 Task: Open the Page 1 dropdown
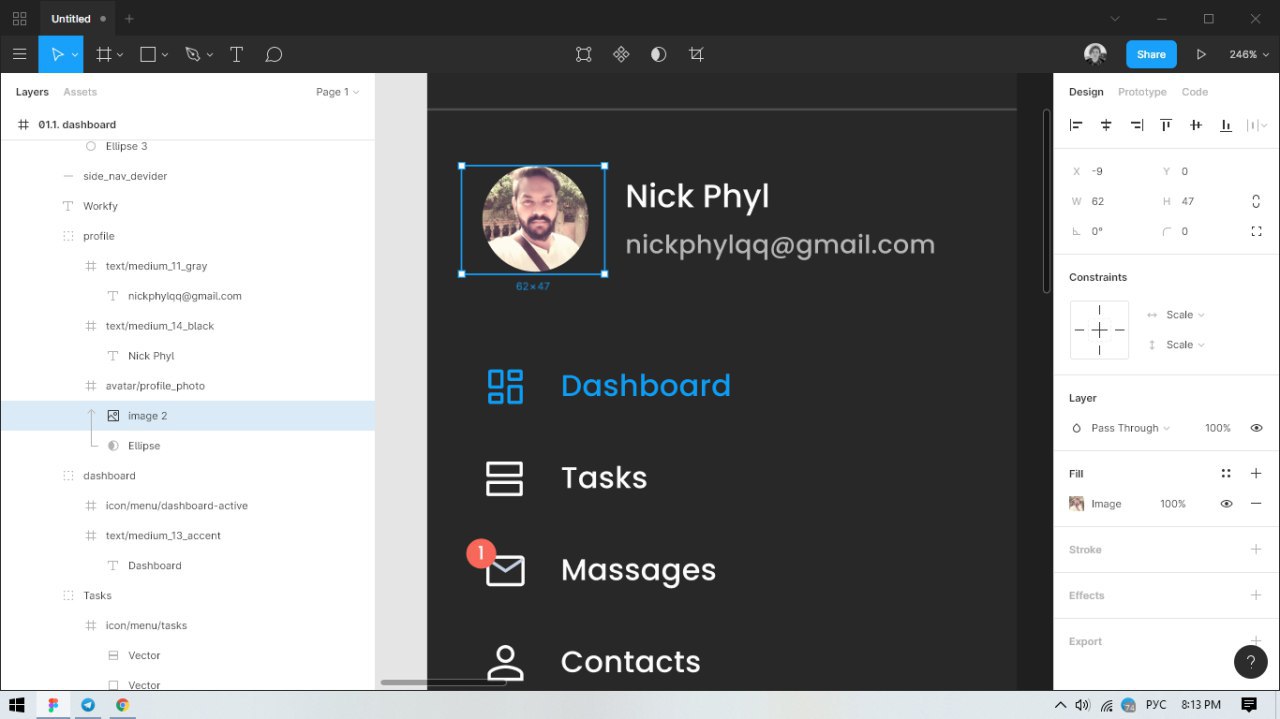tap(337, 92)
